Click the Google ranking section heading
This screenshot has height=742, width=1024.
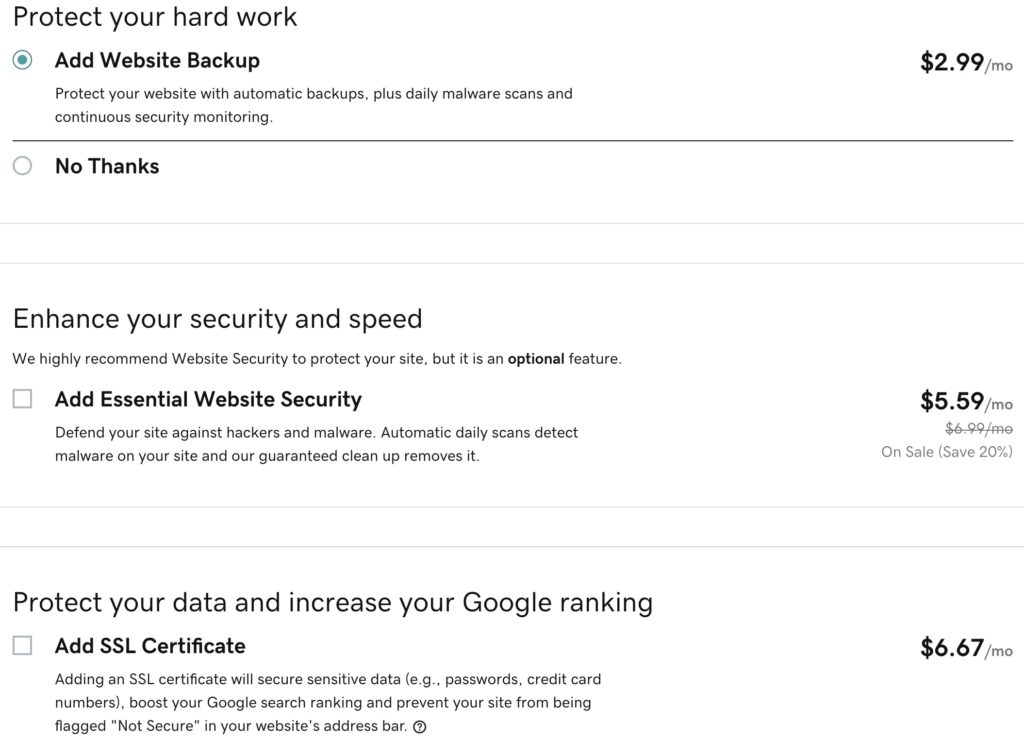[x=333, y=603]
